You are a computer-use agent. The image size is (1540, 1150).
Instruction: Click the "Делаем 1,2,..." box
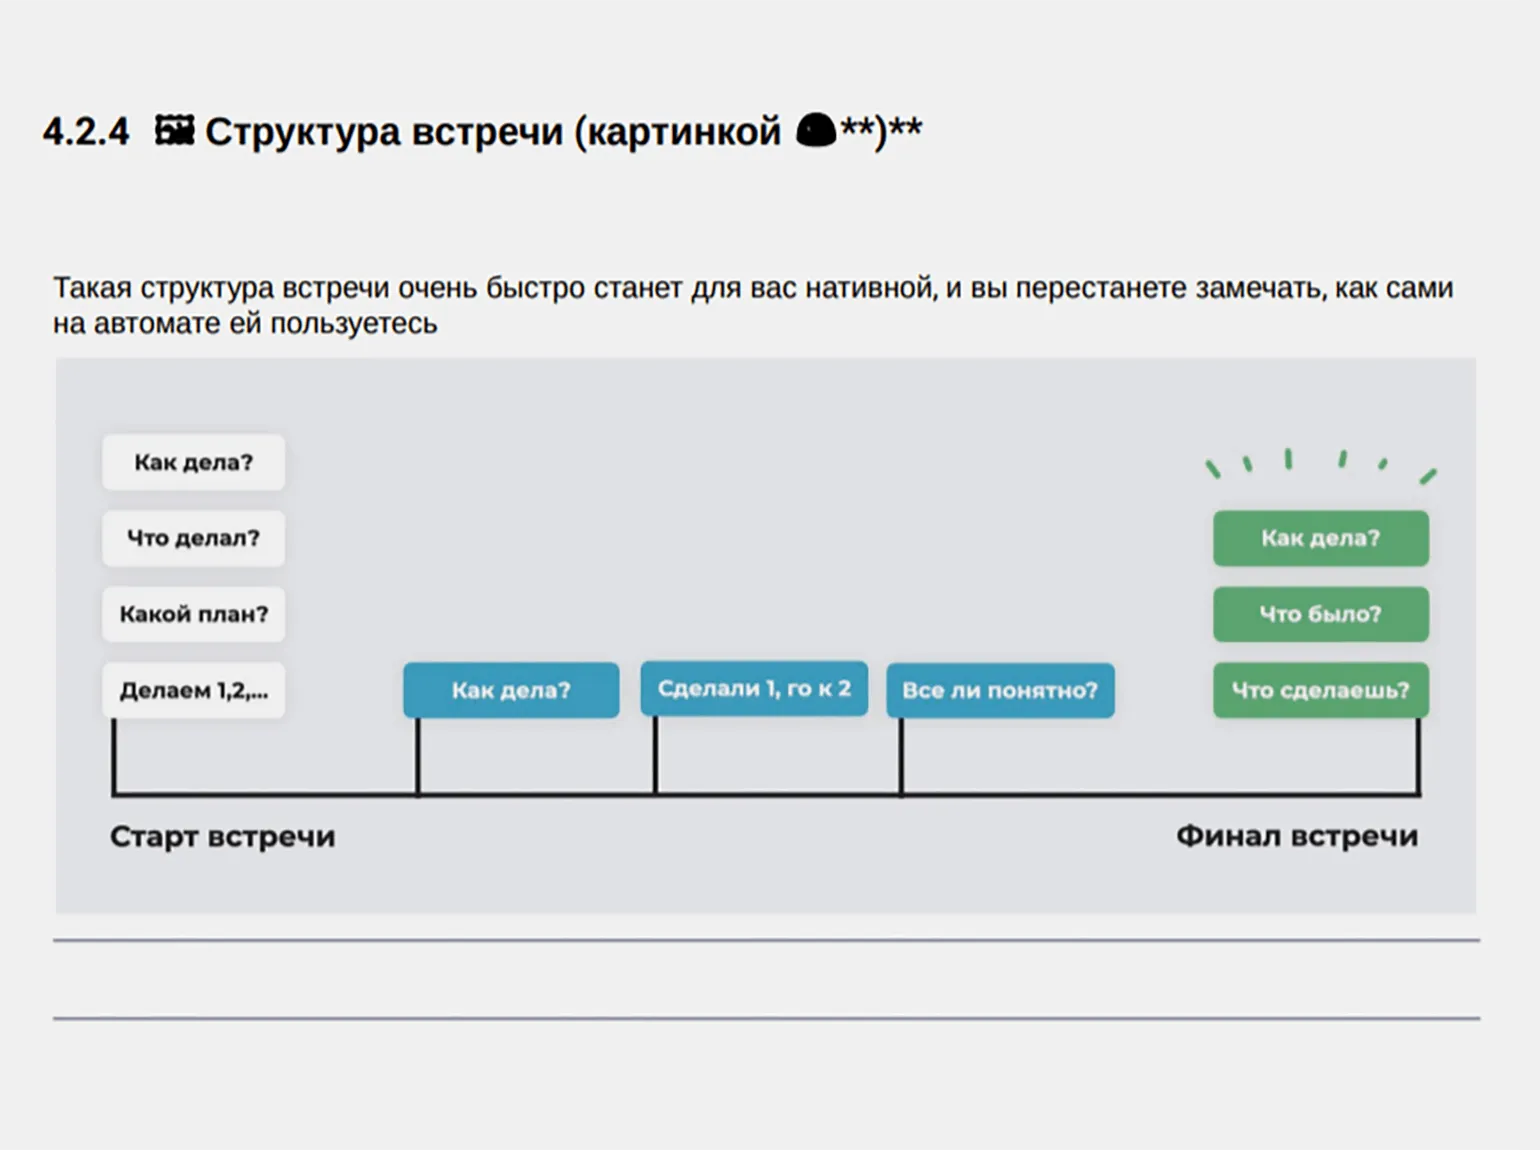tap(193, 690)
